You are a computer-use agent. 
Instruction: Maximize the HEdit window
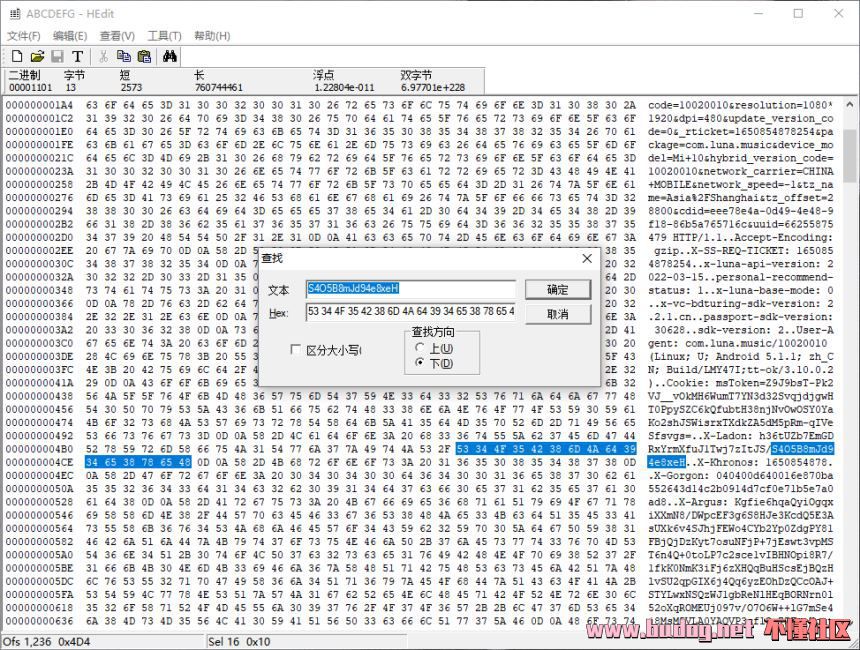click(x=799, y=14)
